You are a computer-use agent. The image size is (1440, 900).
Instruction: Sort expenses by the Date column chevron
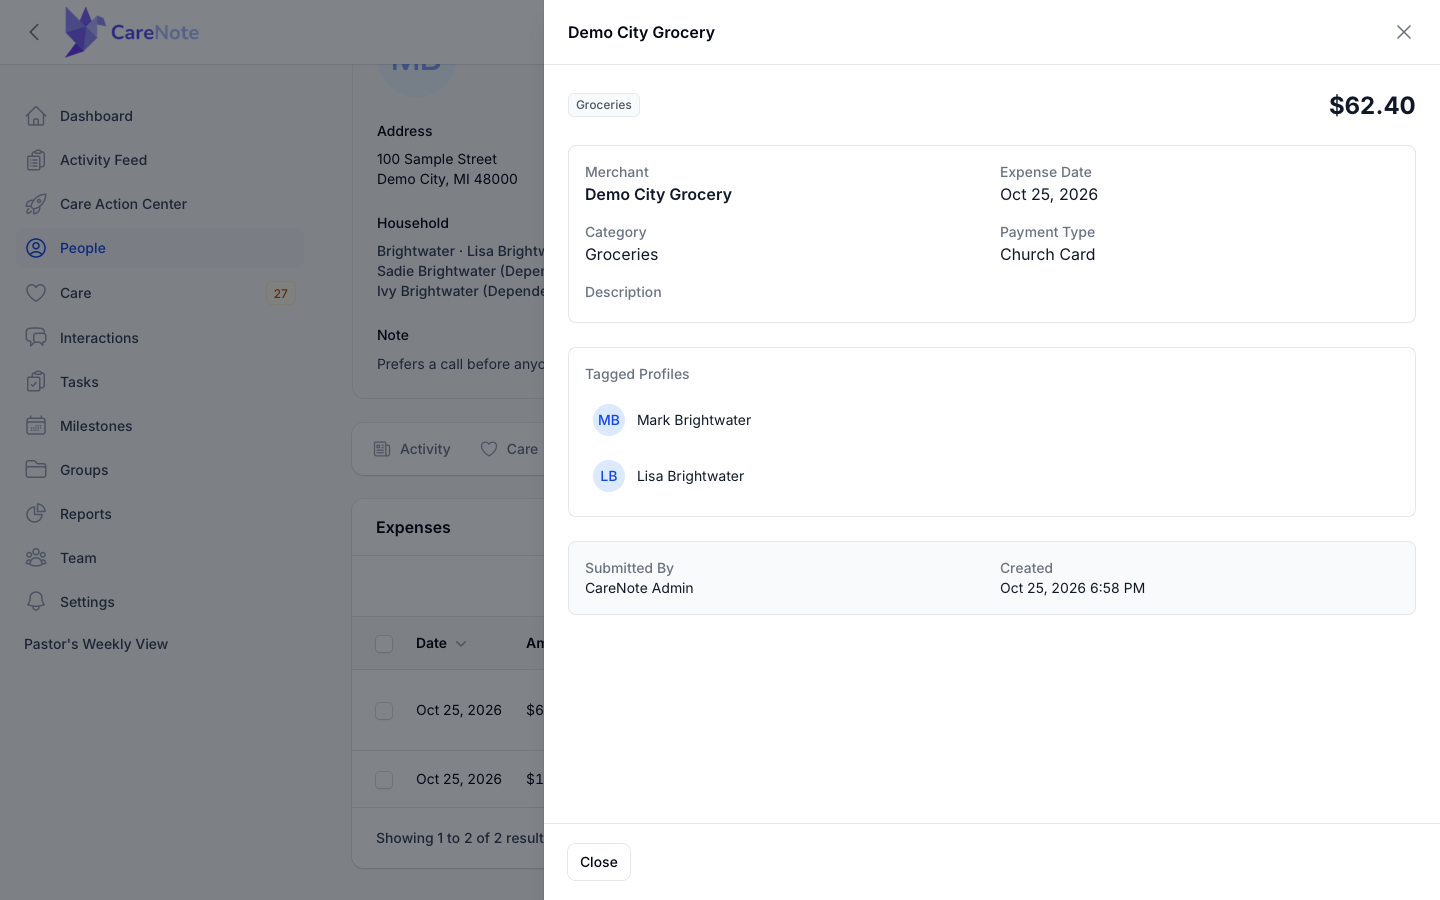coord(461,644)
